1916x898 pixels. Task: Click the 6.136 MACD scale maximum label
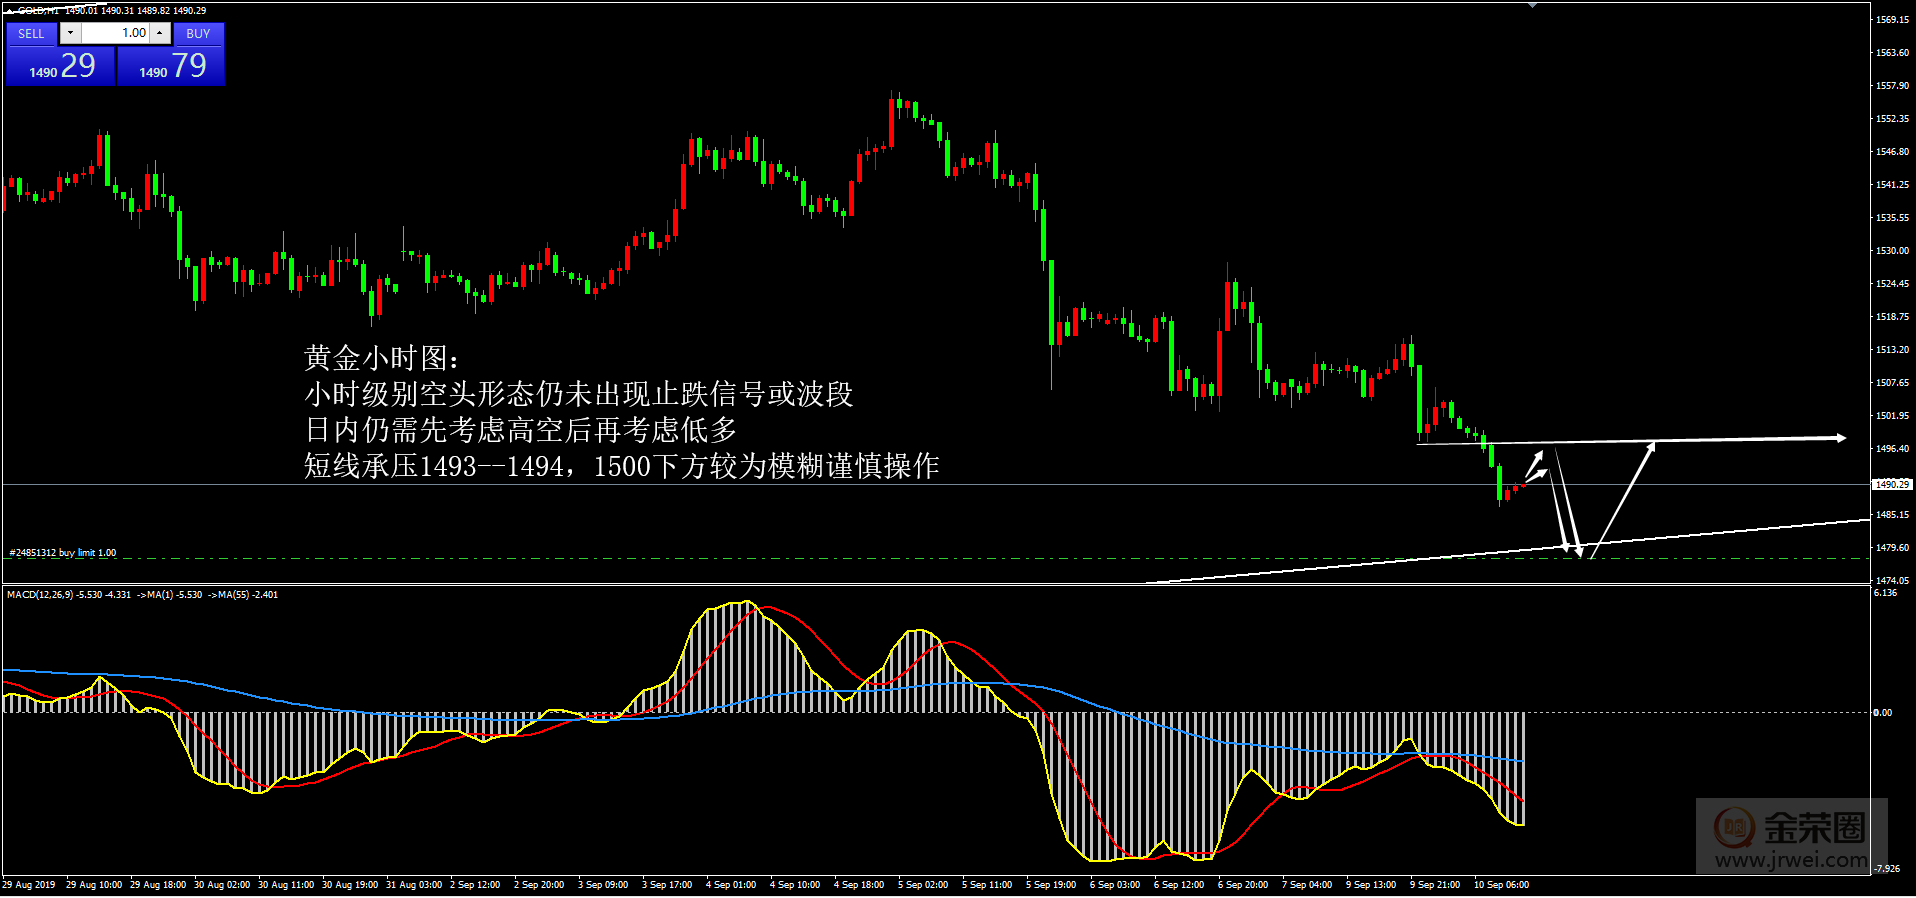[1885, 593]
